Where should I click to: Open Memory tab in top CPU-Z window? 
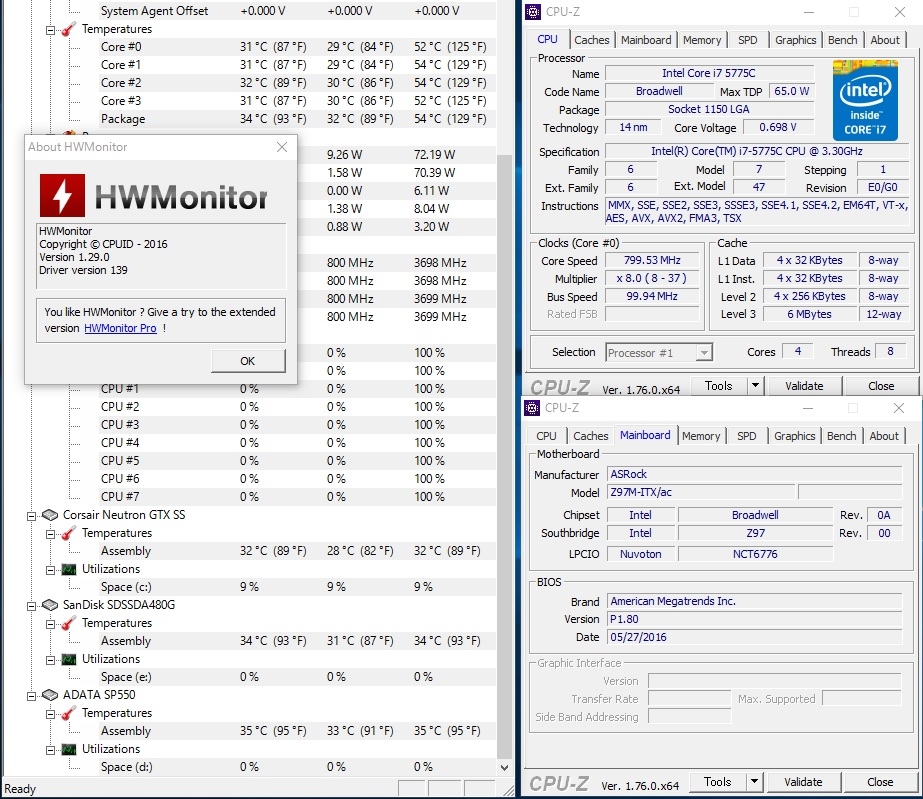pos(702,40)
